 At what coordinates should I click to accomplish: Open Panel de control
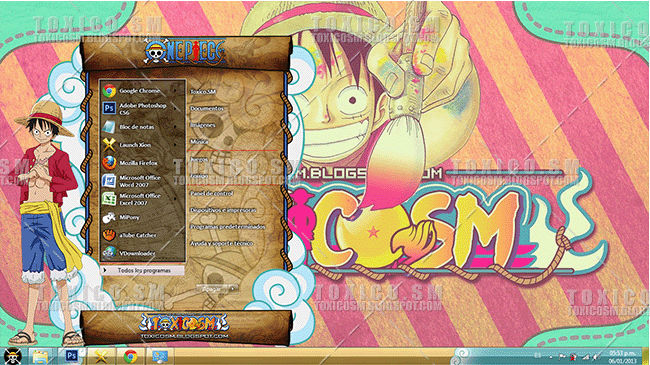211,194
